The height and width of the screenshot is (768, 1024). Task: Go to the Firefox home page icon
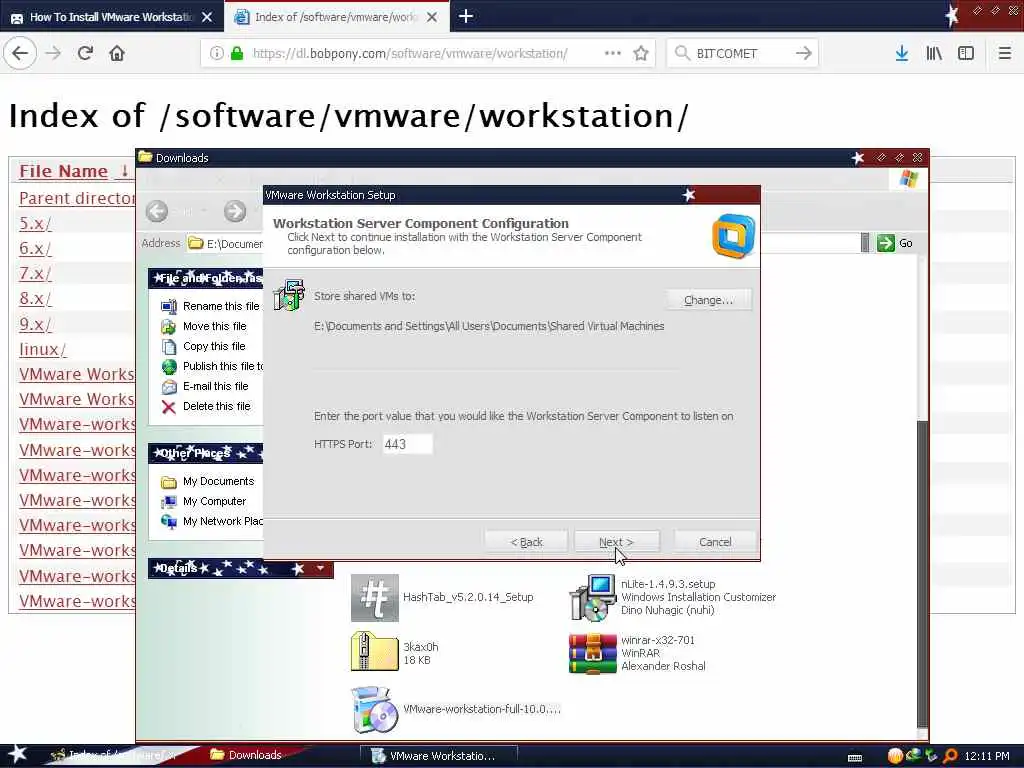(117, 53)
